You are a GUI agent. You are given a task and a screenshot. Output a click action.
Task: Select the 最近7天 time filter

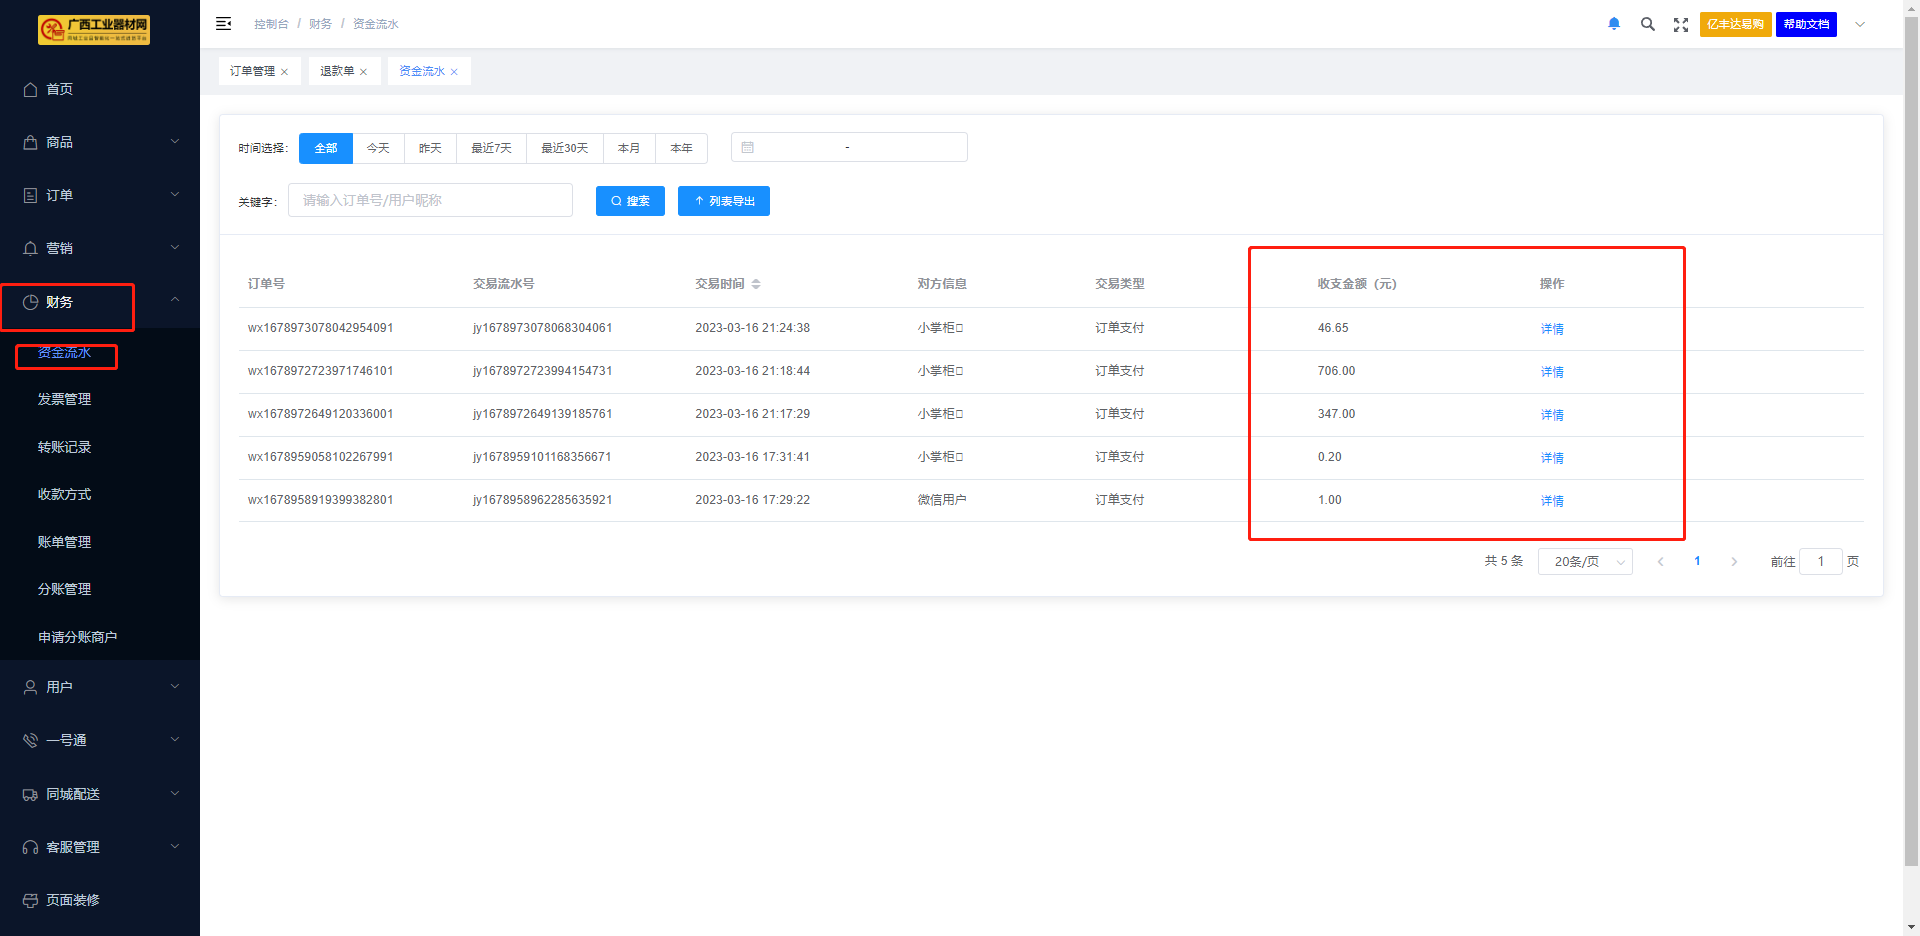[491, 148]
